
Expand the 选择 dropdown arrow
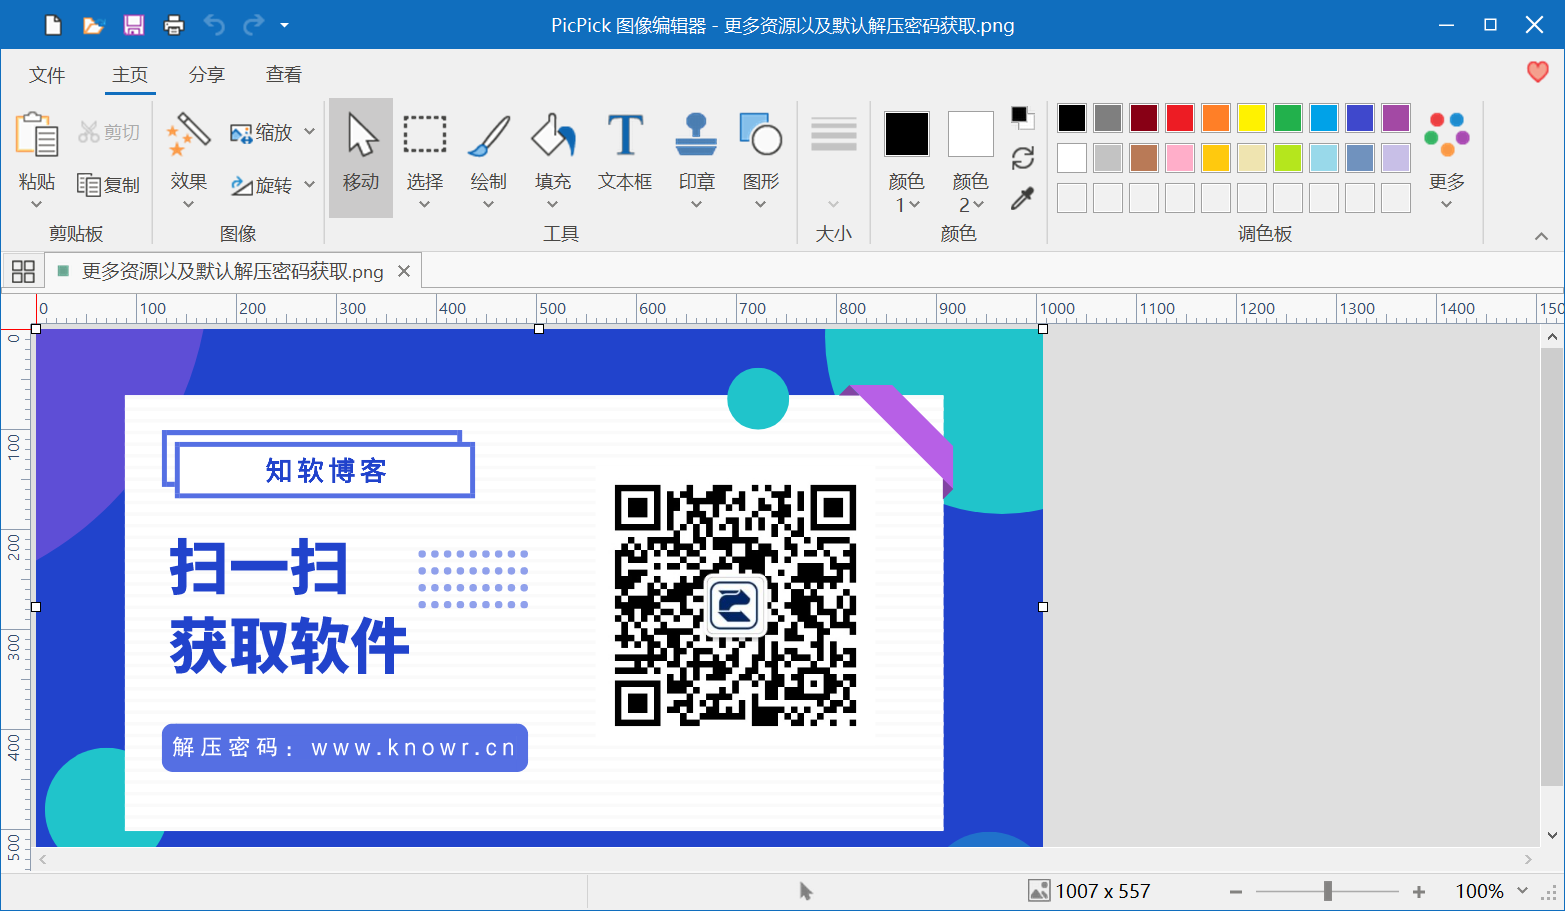tap(425, 204)
